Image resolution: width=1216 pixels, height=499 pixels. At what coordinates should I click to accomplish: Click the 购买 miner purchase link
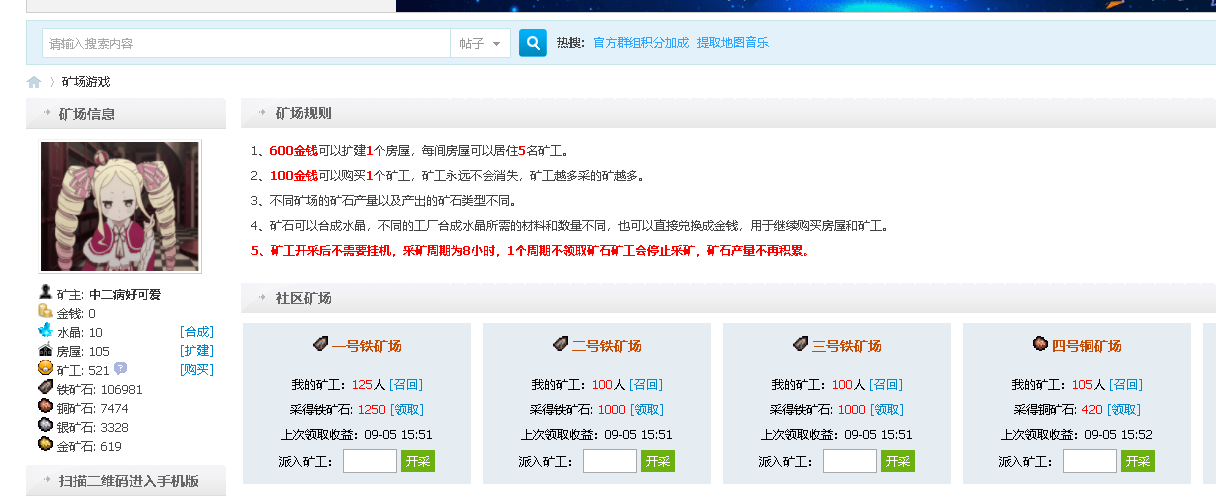(x=196, y=369)
